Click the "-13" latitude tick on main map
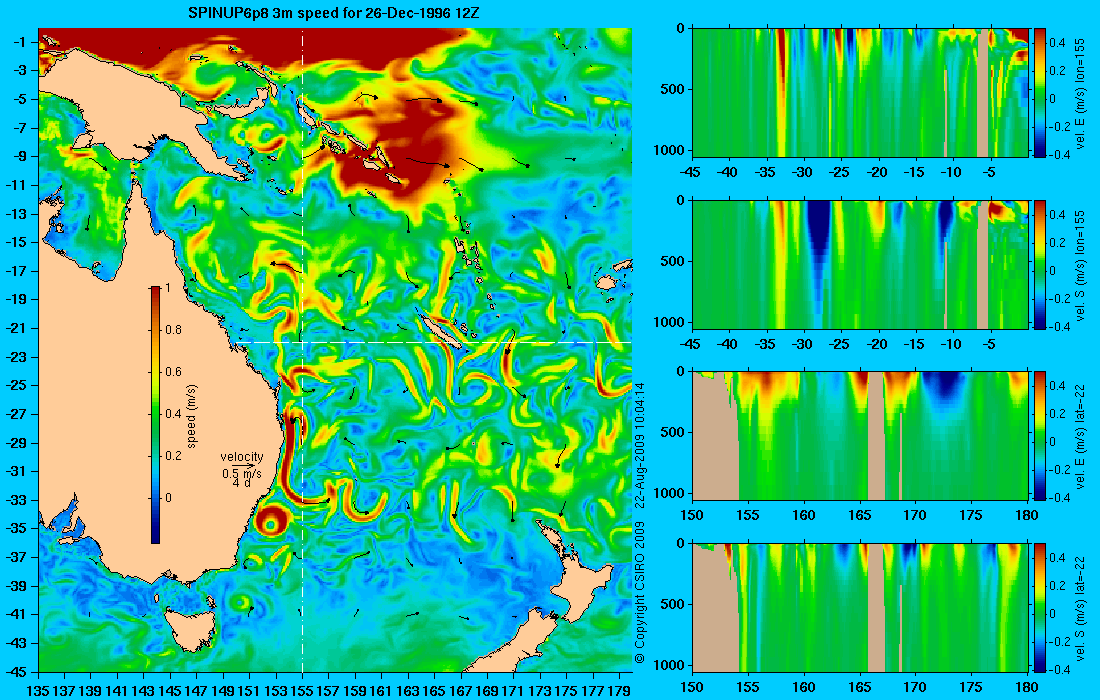Image resolution: width=1100 pixels, height=700 pixels. click(18, 213)
